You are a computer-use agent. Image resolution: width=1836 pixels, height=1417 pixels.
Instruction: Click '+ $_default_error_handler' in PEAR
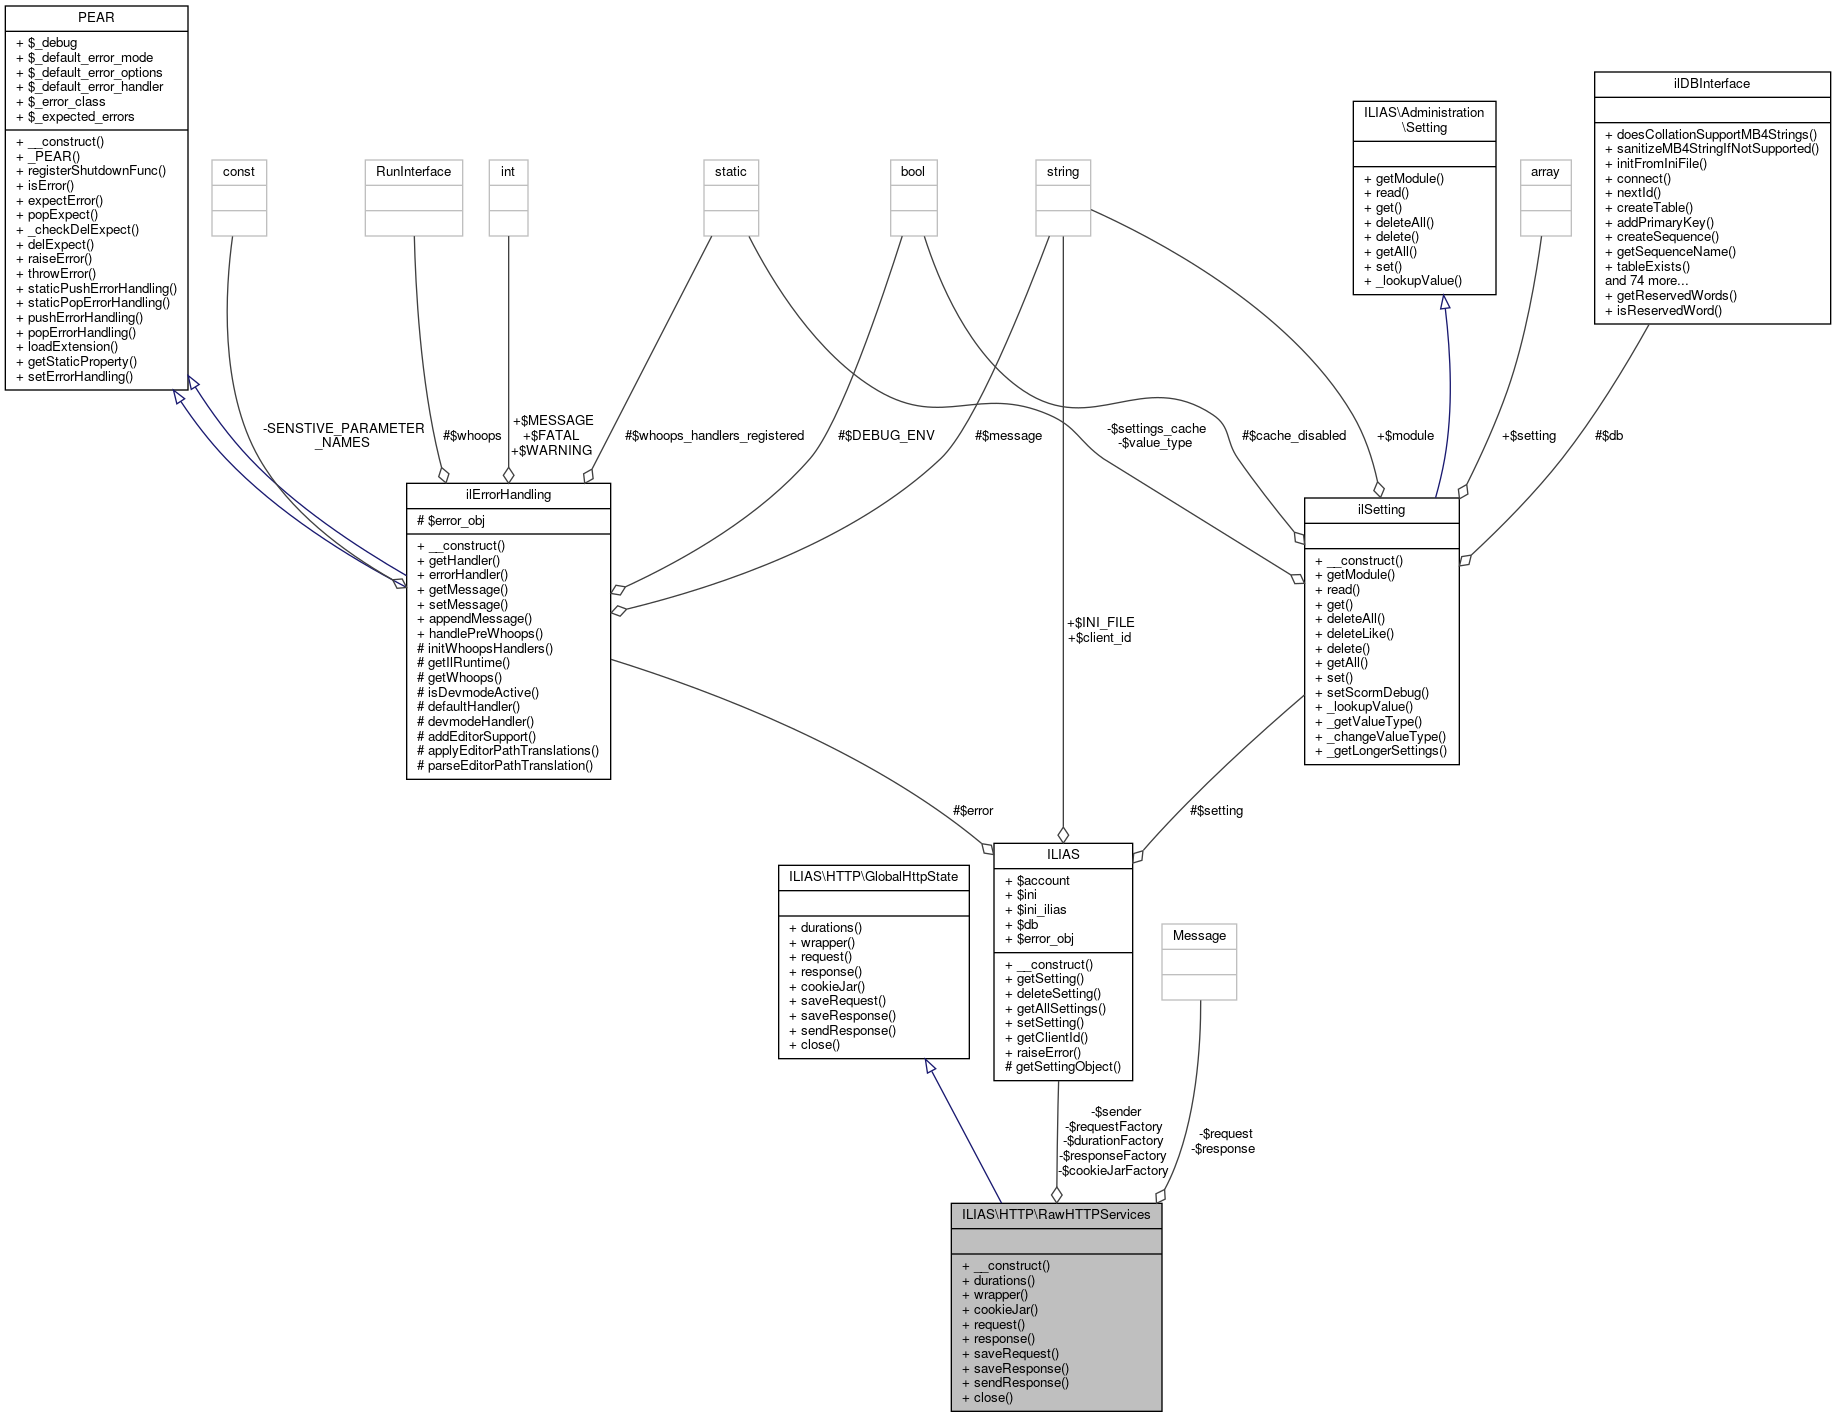click(x=90, y=87)
